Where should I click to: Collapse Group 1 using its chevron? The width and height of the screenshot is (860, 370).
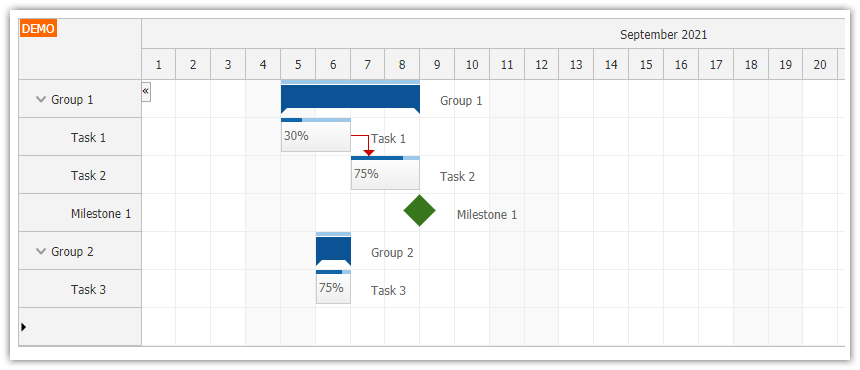click(x=40, y=100)
